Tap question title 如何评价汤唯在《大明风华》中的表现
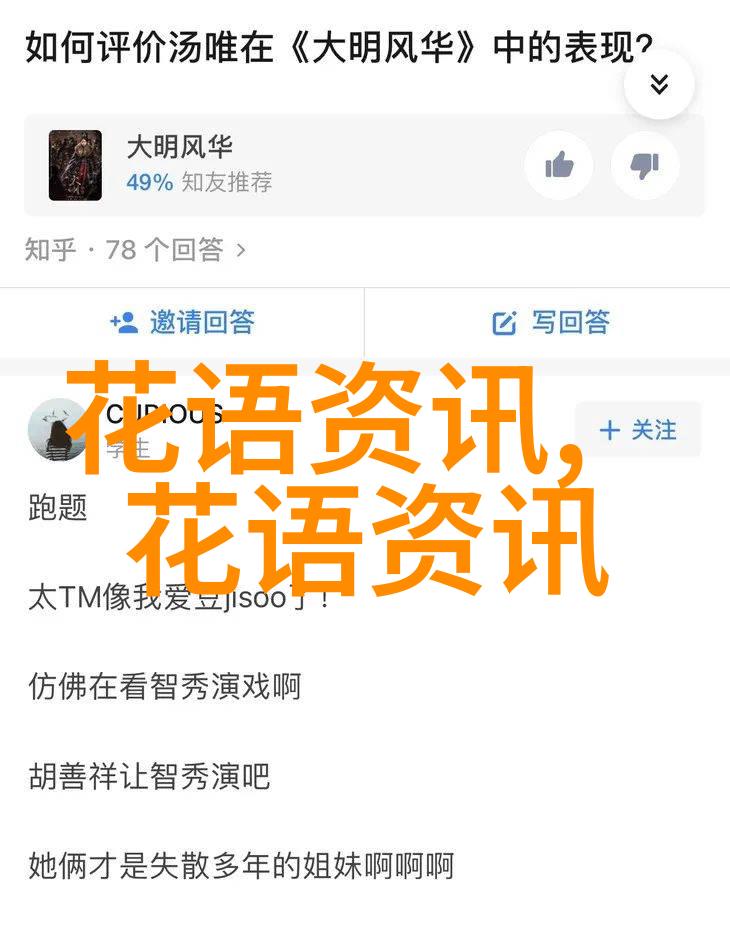The image size is (730, 928). 339,48
